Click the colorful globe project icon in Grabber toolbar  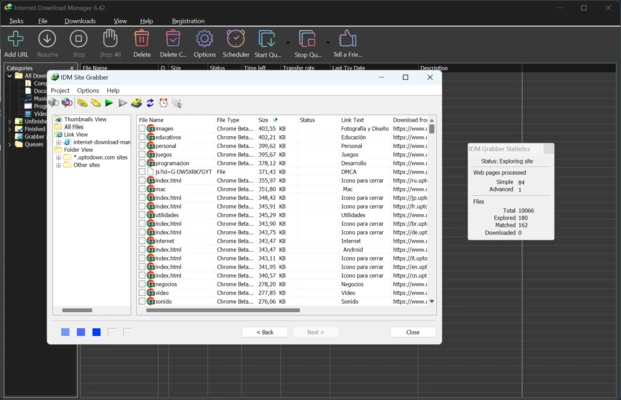[x=67, y=103]
